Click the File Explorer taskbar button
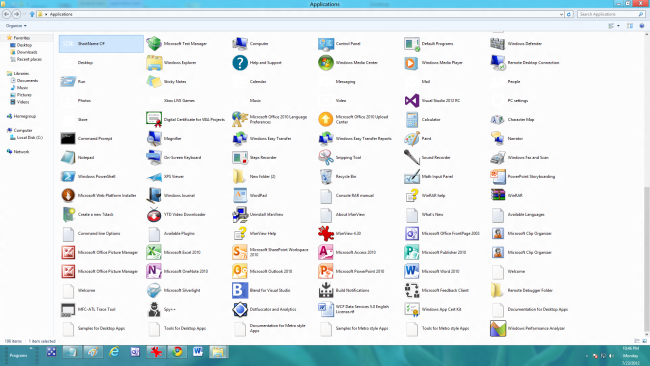The width and height of the screenshot is (650, 366). click(218, 352)
